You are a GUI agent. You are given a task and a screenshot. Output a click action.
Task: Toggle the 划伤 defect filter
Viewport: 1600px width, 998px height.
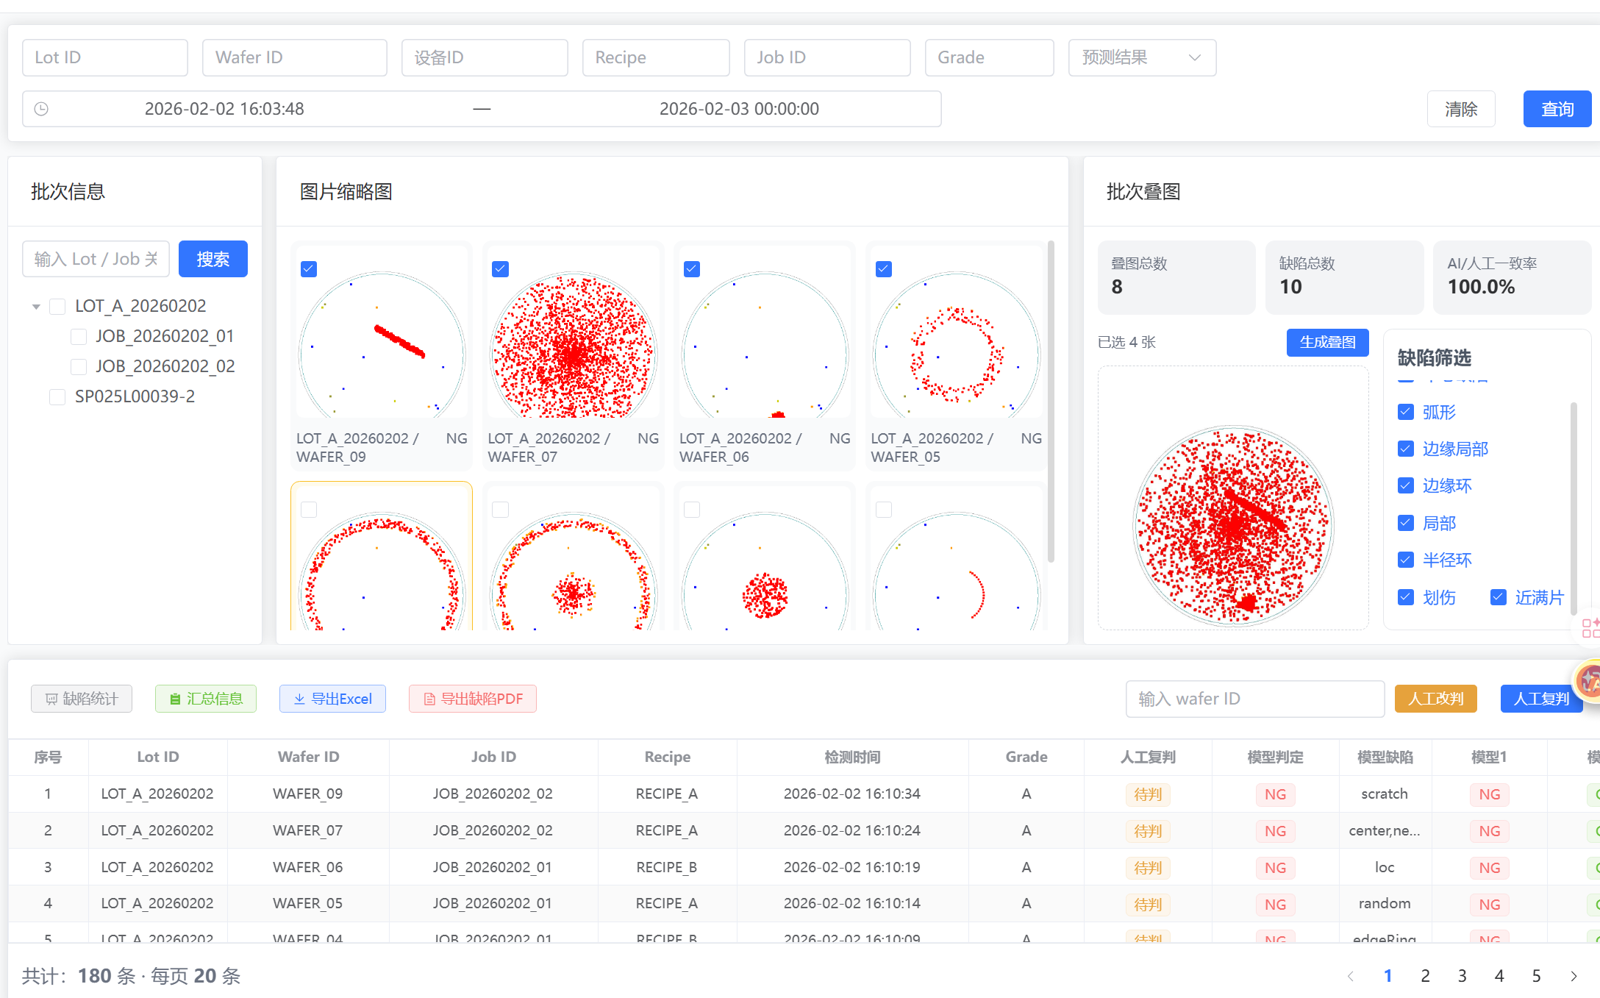click(x=1405, y=597)
